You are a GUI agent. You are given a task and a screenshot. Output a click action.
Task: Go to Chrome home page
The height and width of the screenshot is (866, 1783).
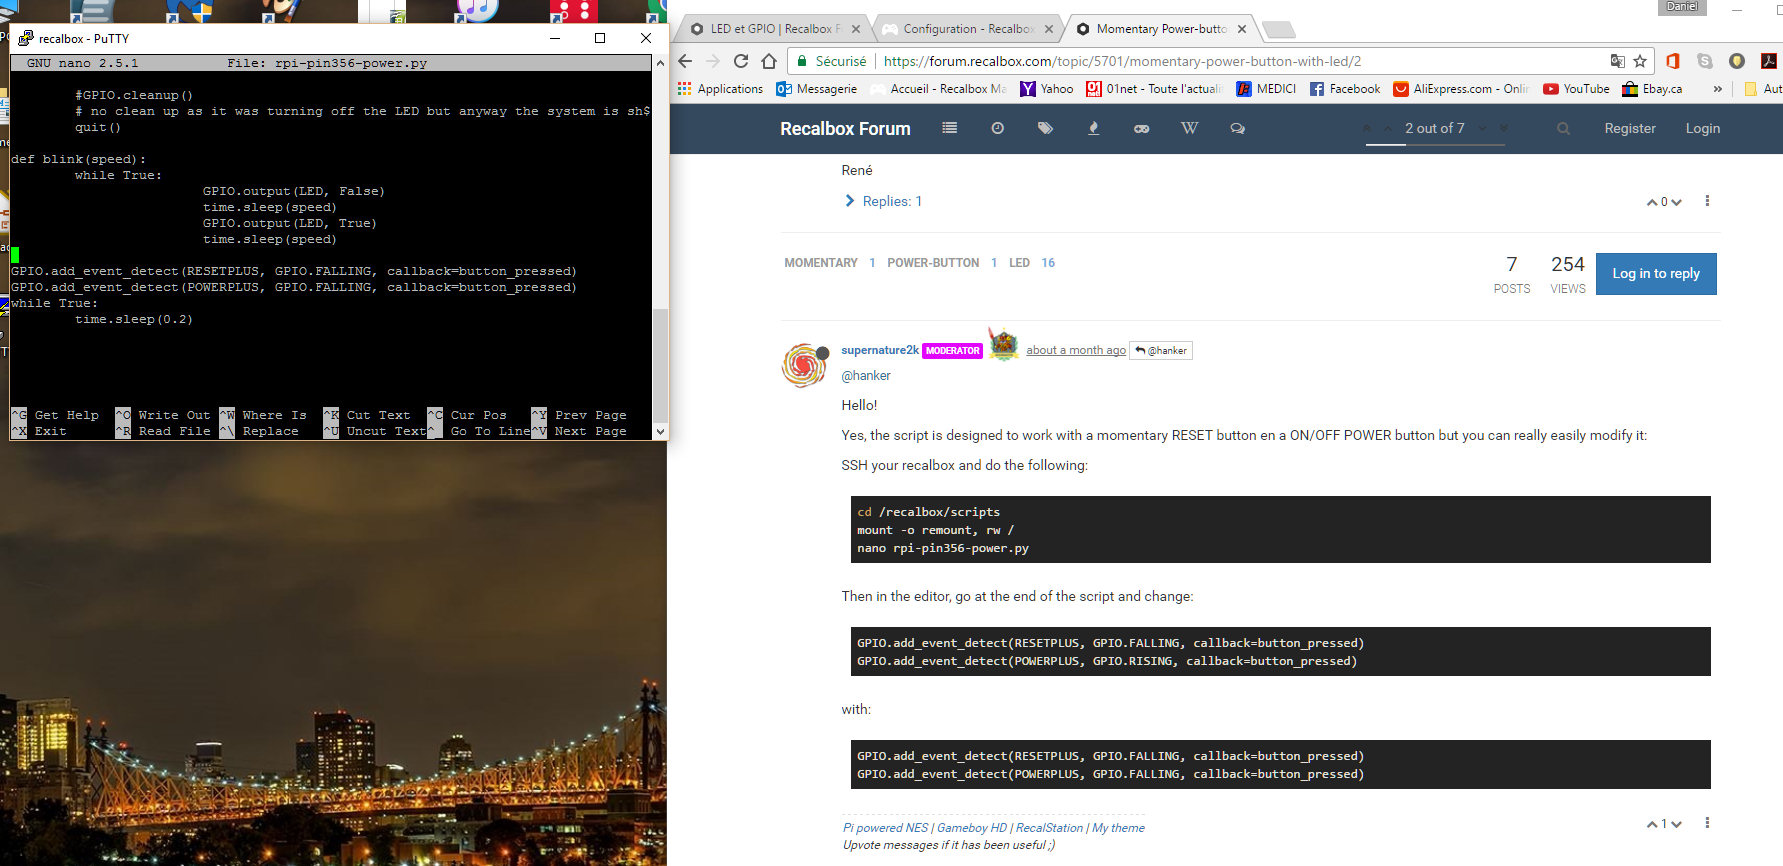[x=769, y=61]
